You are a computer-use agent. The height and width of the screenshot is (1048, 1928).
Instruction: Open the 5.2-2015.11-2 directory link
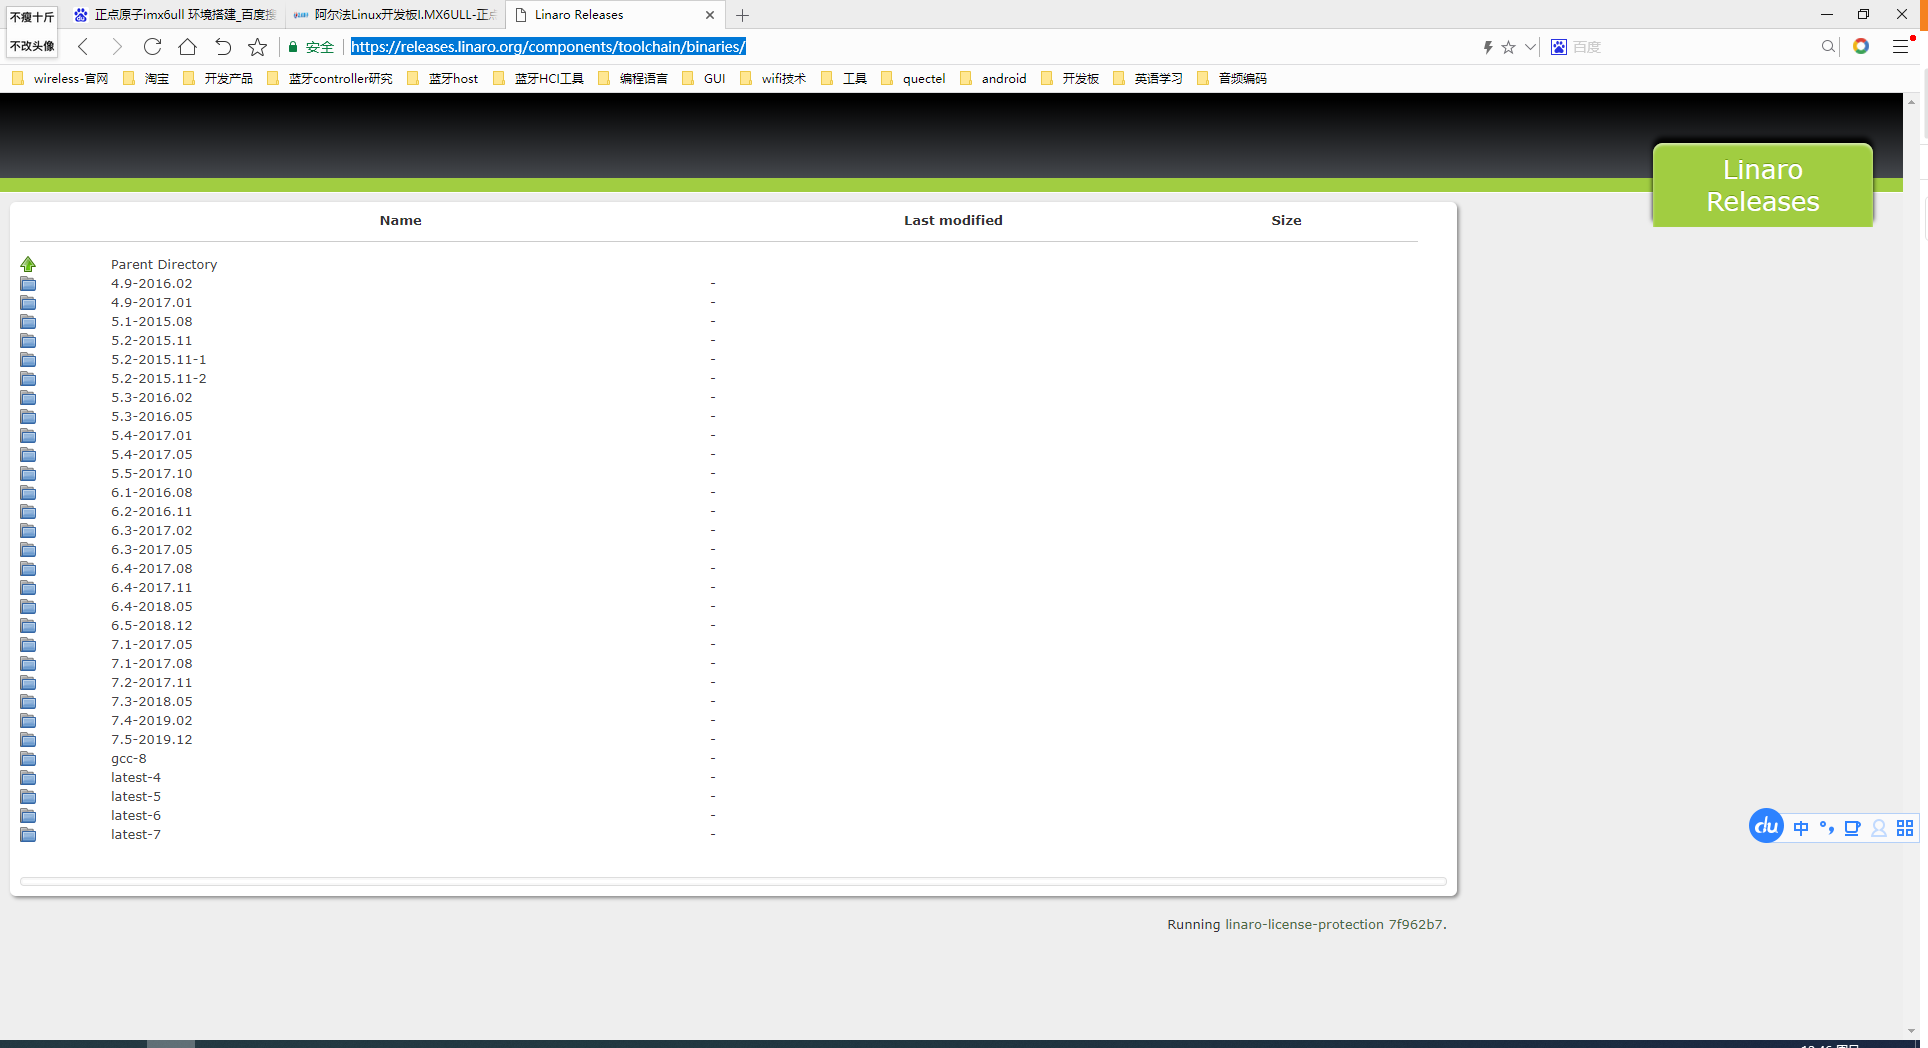[159, 379]
